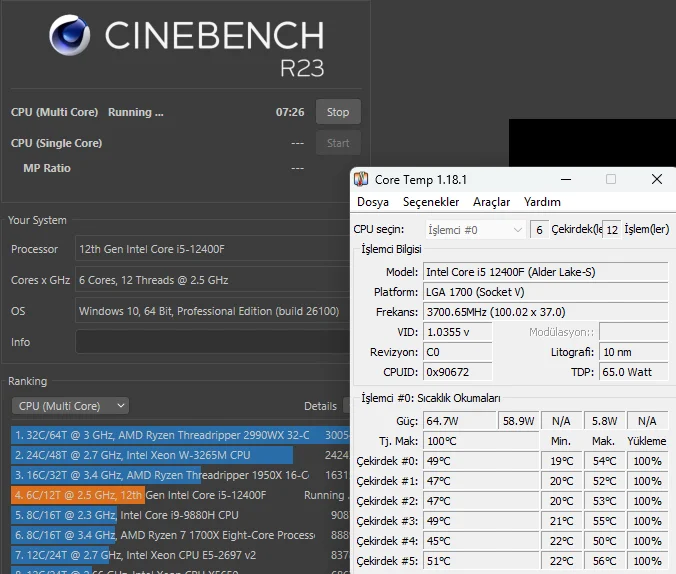Click the Info input field in Cinebench
The width and height of the screenshot is (676, 574).
(x=213, y=342)
